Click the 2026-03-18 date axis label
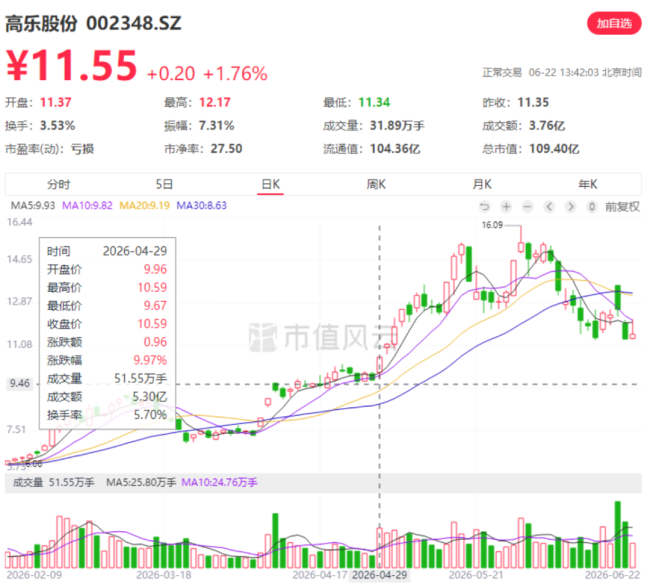 pos(164,575)
